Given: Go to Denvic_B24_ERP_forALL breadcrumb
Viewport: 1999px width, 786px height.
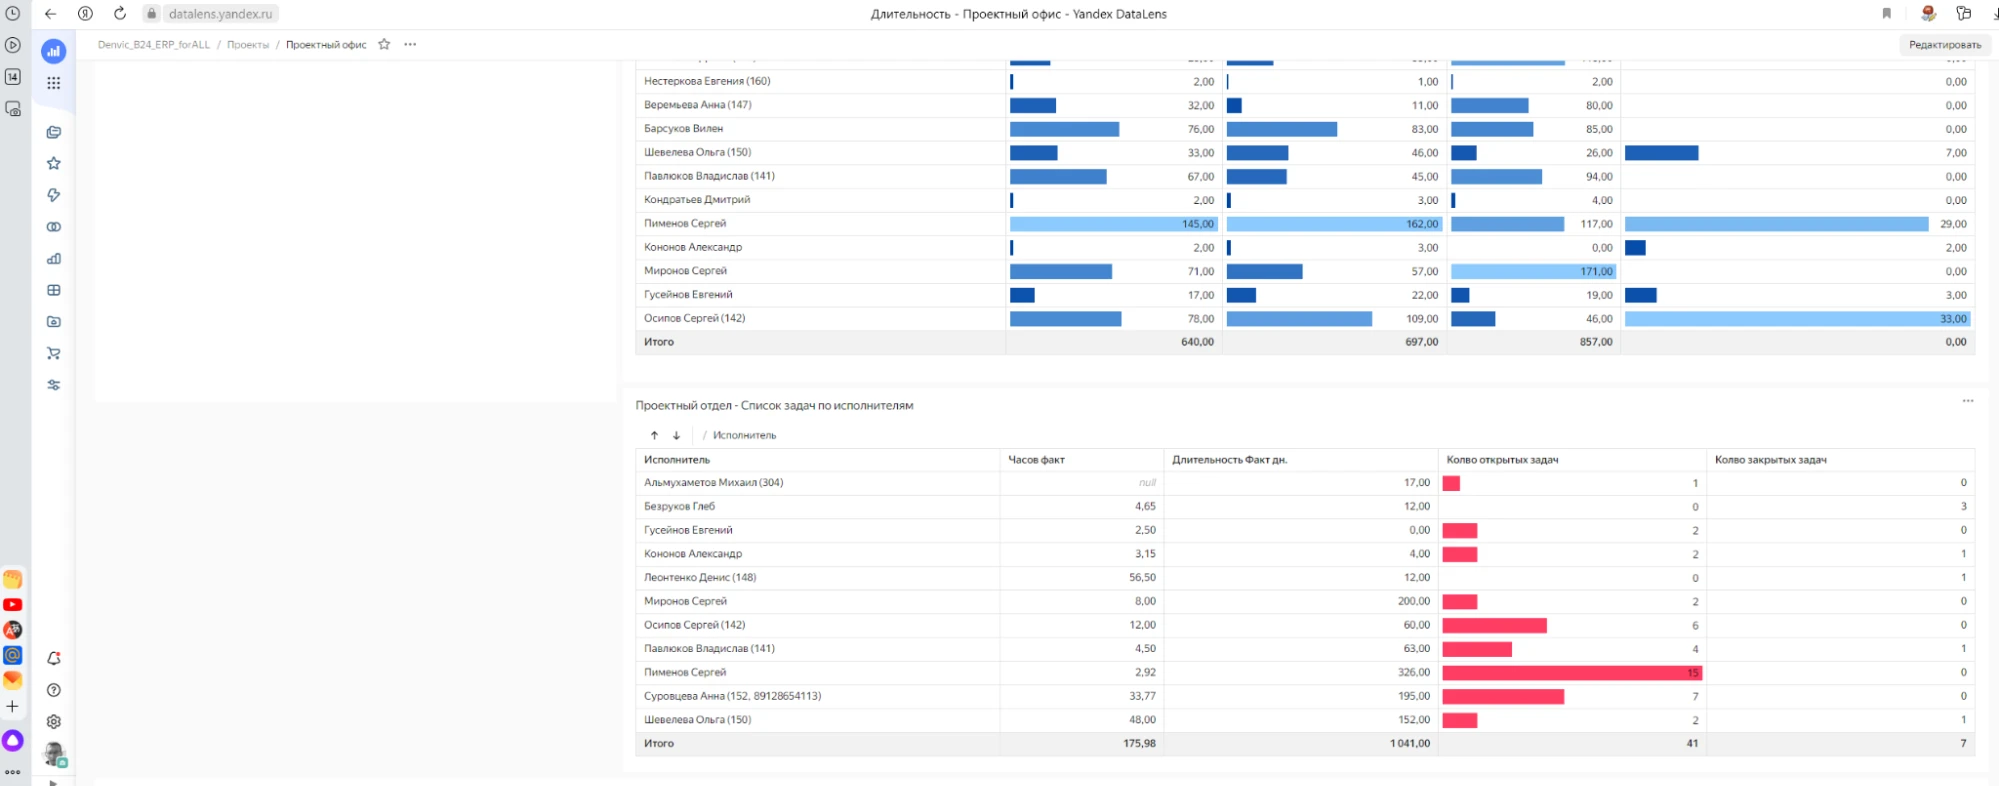Looking at the screenshot, I should [x=154, y=45].
